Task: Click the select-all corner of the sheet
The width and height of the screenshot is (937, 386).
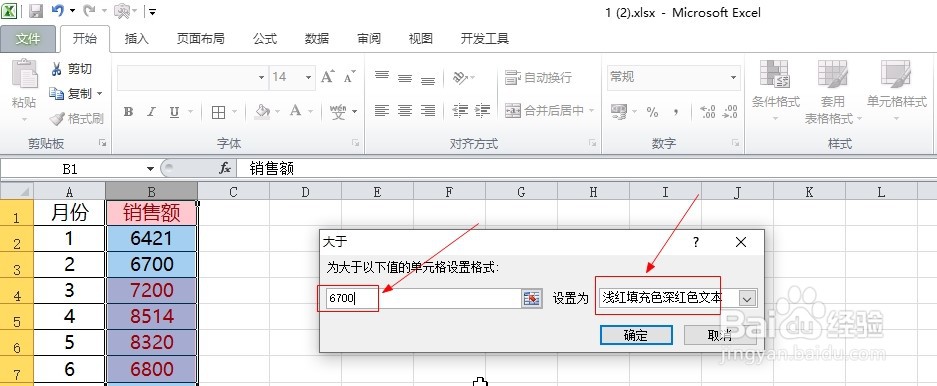Action: tap(17, 191)
